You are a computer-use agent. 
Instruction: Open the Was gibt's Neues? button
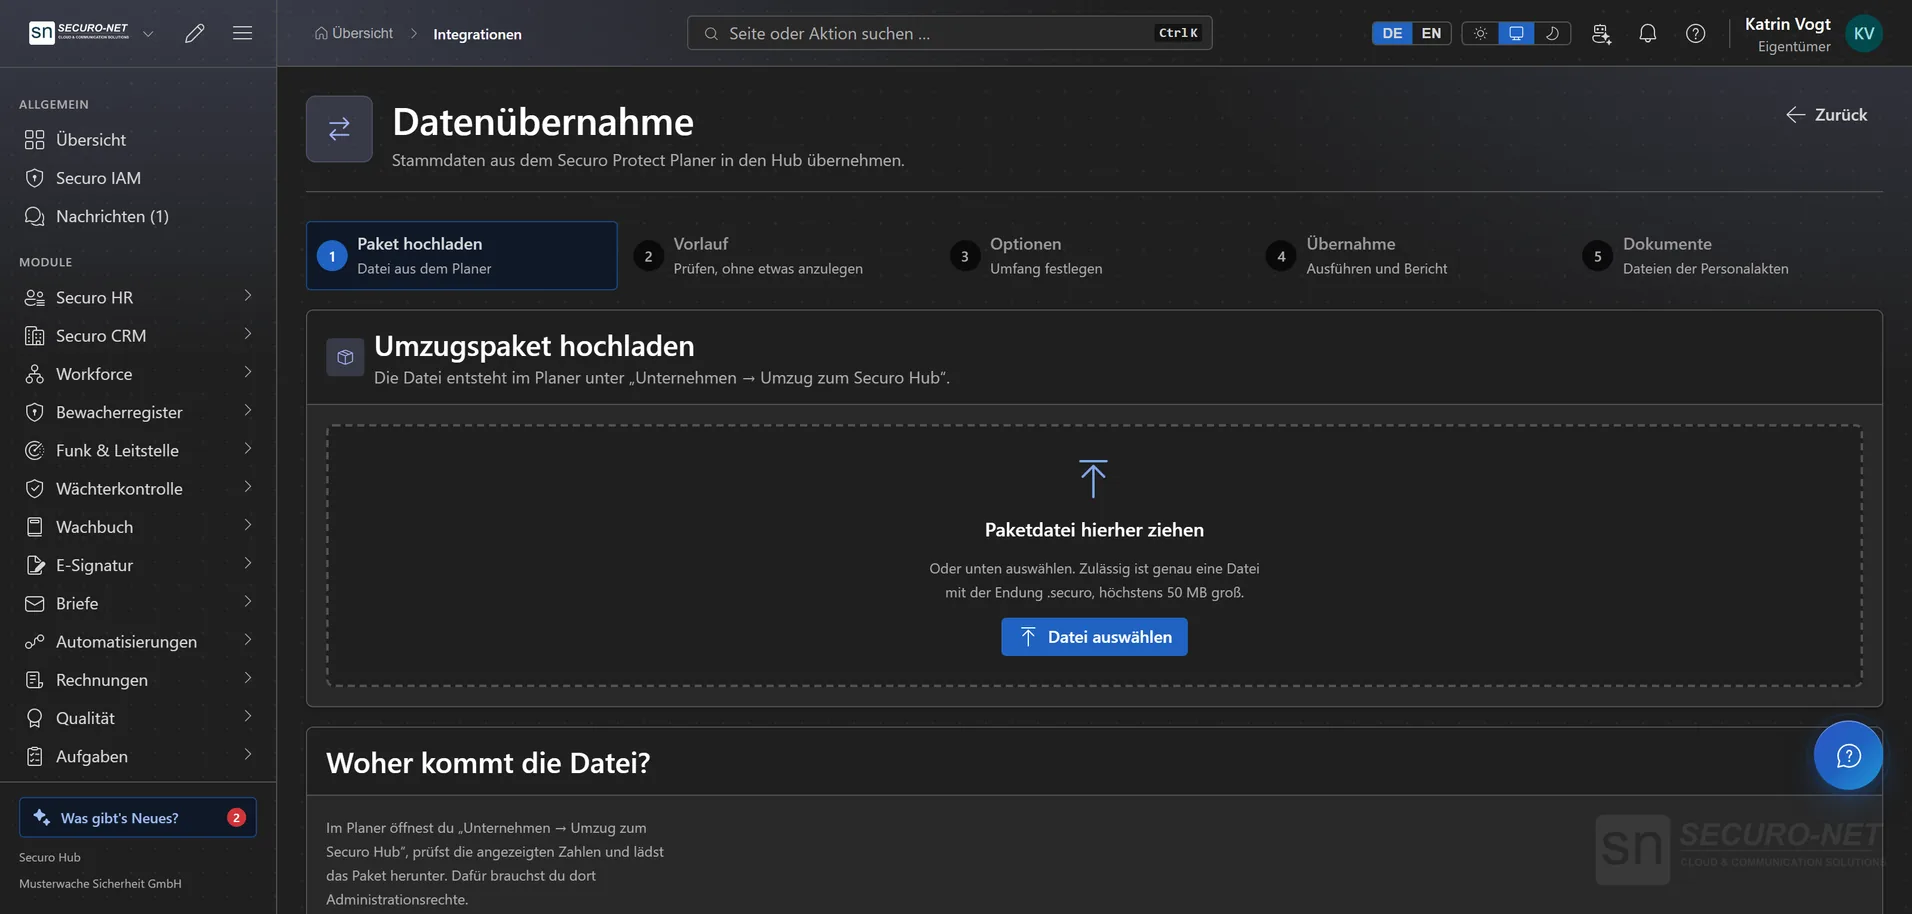(138, 817)
